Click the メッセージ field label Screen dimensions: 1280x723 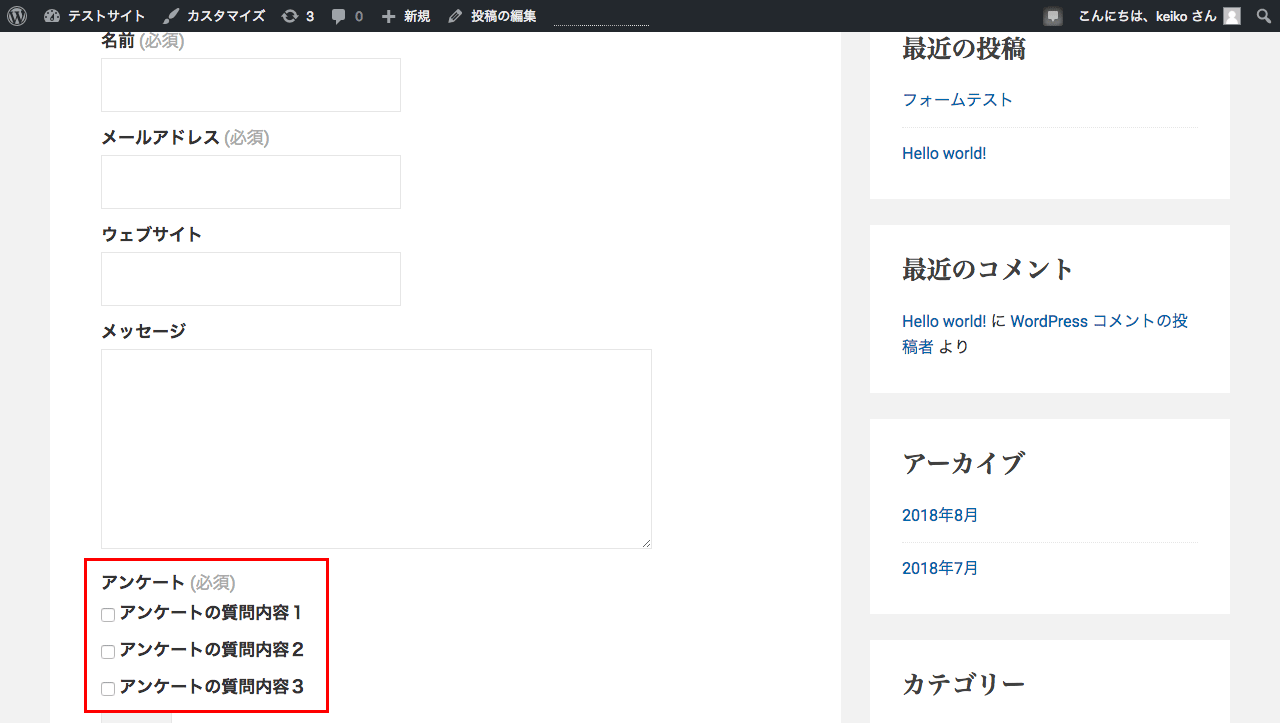(143, 332)
